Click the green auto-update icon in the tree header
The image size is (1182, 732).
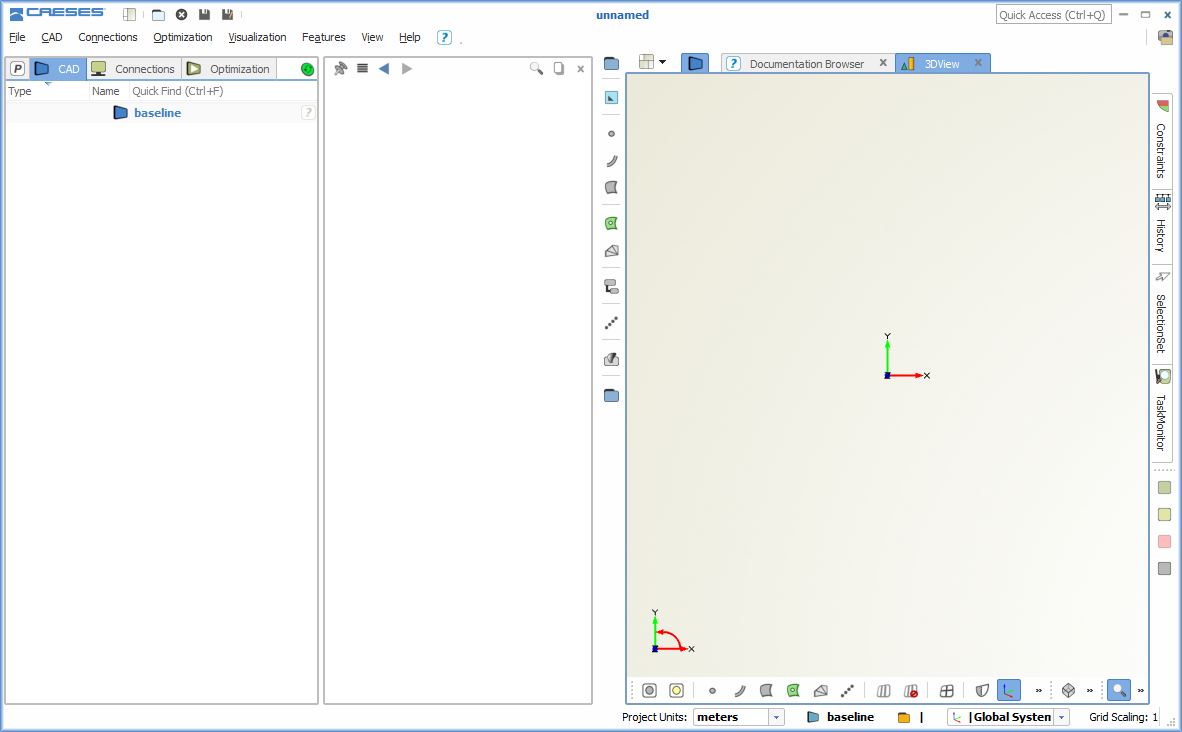tap(307, 69)
